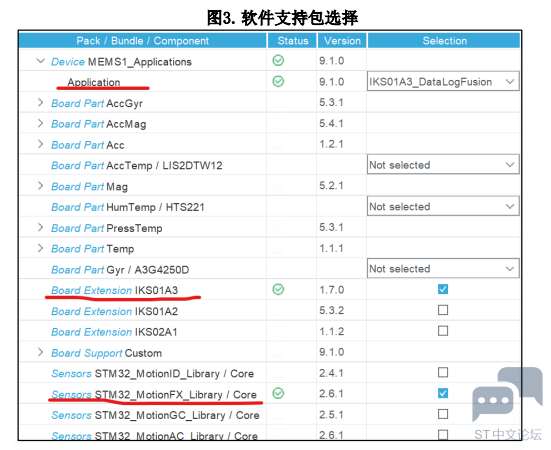Enable the STM32_MotionGC_Library Core checkbox
The width and height of the screenshot is (551, 450).
click(443, 414)
